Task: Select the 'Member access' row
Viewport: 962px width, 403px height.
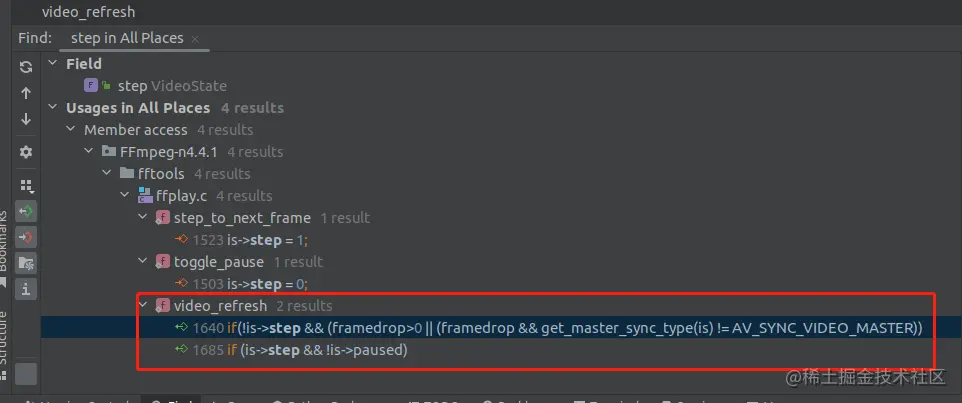Action: point(169,130)
